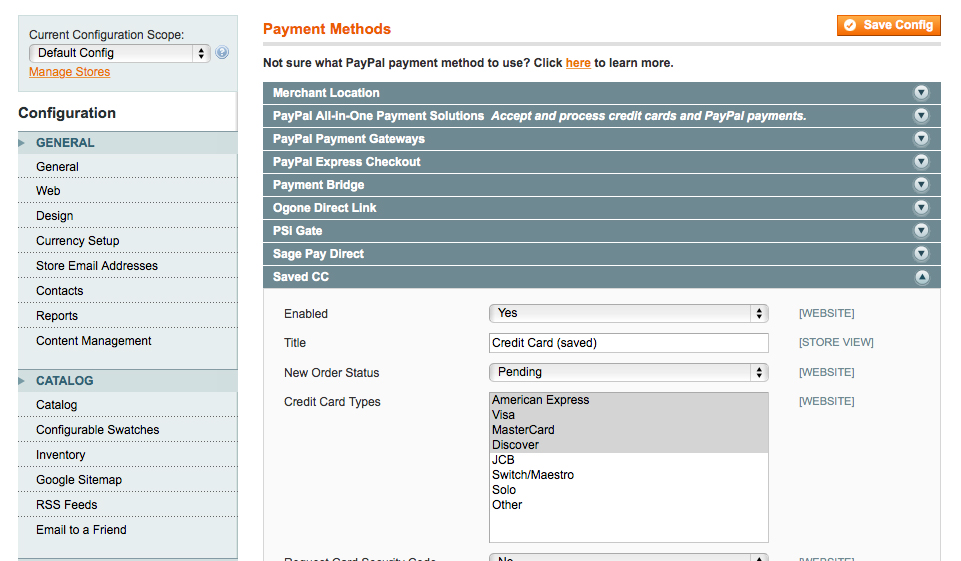Image resolution: width=961 pixels, height=561 pixels.
Task: Click the Manage Stores link
Action: pyautogui.click(x=70, y=72)
